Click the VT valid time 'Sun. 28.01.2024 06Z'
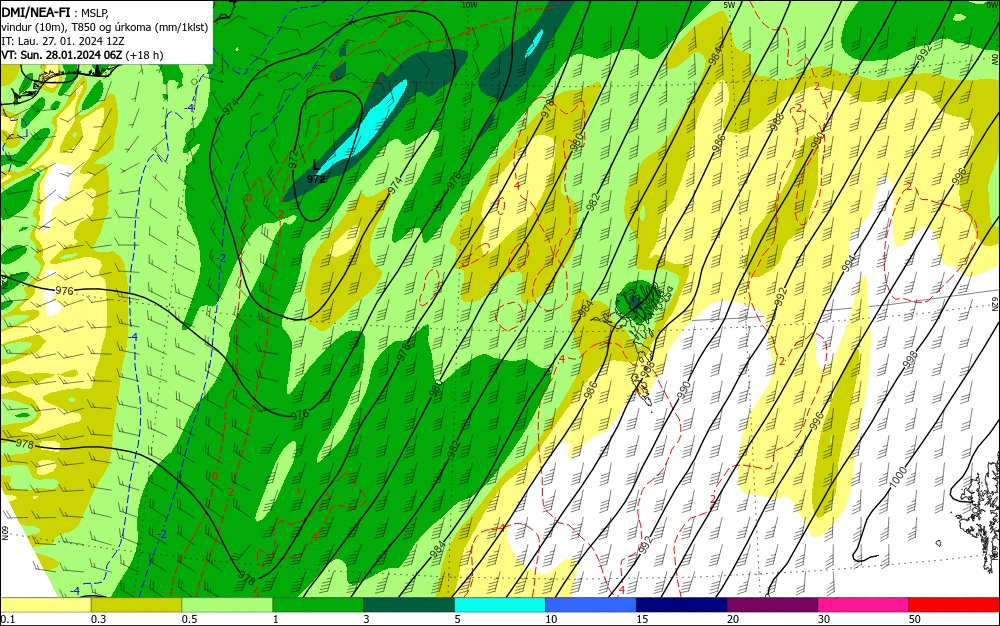1000x626 pixels. pyautogui.click(x=71, y=55)
